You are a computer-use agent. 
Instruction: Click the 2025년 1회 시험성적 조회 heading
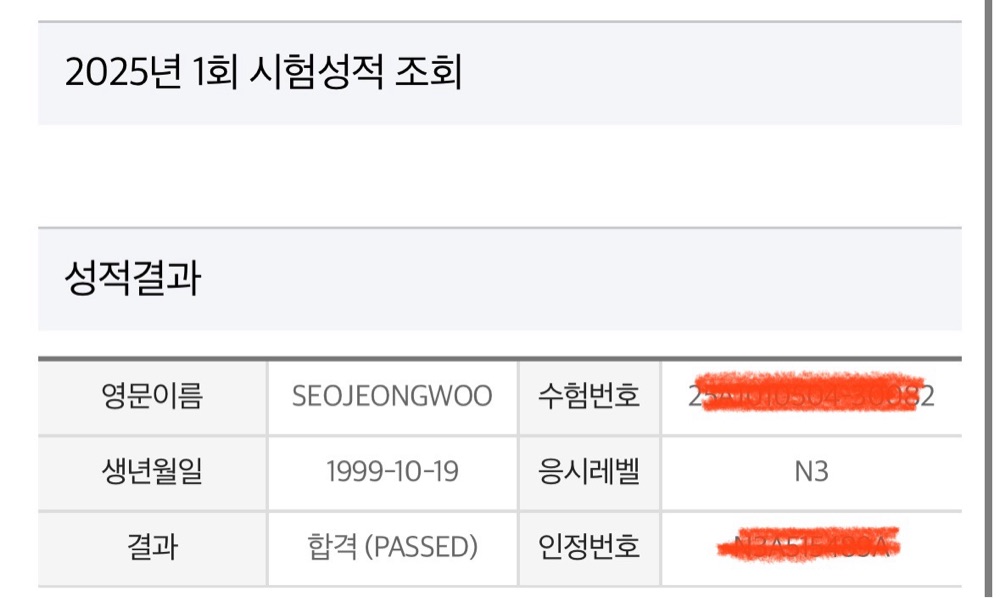coord(263,71)
